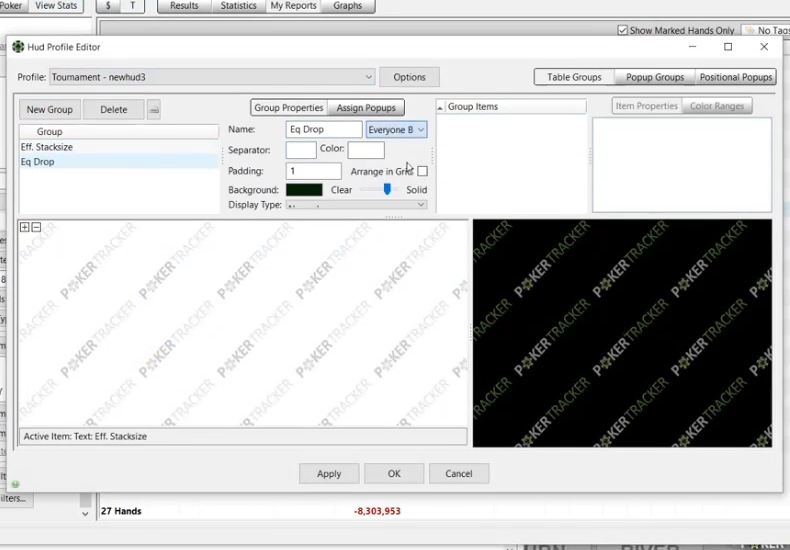Viewport: 790px width, 550px height.
Task: Open the Item Properties tab
Action: [646, 106]
